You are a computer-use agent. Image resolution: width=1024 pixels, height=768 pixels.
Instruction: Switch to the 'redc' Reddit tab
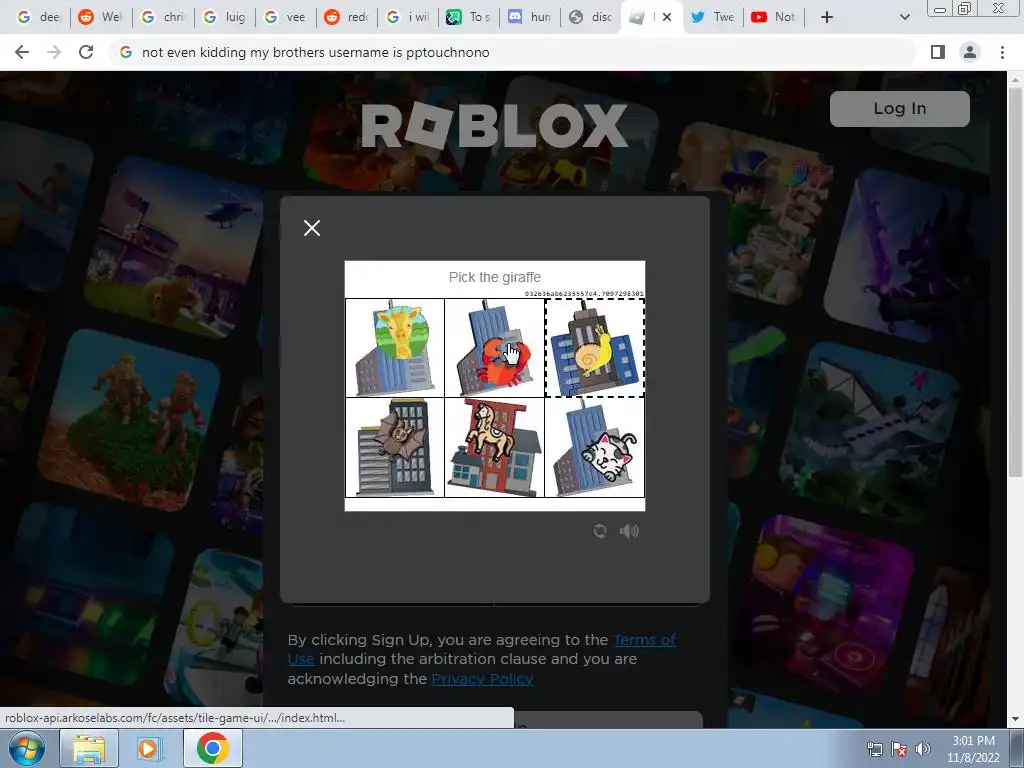click(348, 17)
